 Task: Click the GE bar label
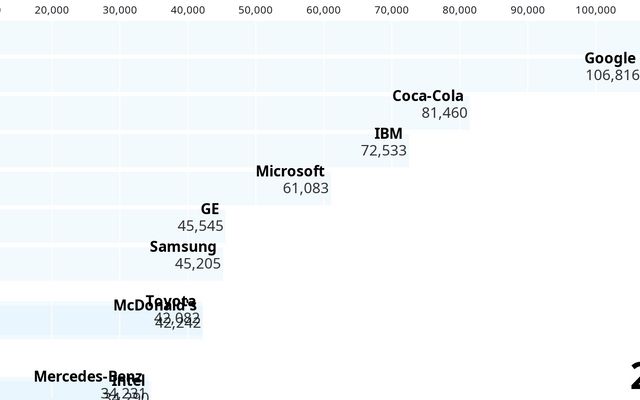tap(209, 209)
